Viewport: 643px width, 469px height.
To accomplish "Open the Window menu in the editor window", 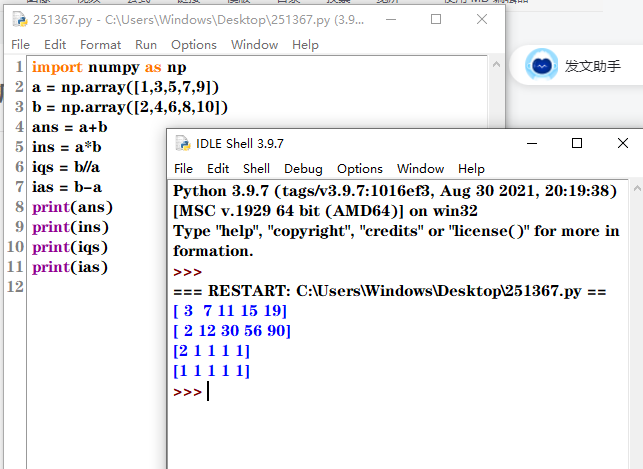I will (x=254, y=45).
